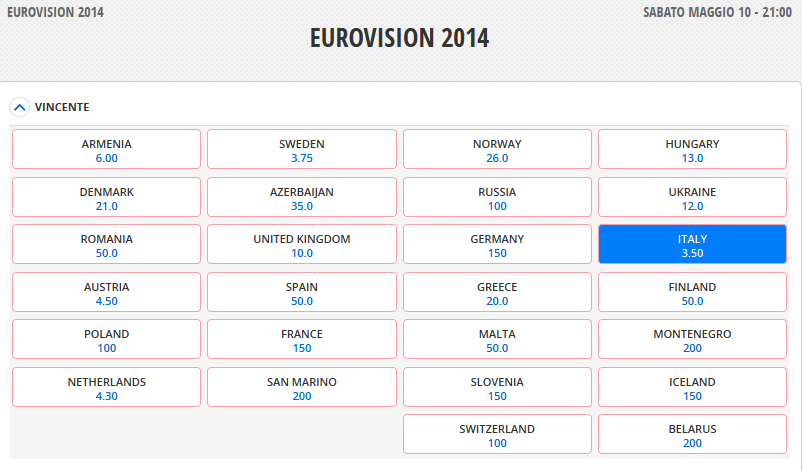Screen dimensions: 802x471
Task: Select Hungary odds 13.0
Action: [692, 150]
